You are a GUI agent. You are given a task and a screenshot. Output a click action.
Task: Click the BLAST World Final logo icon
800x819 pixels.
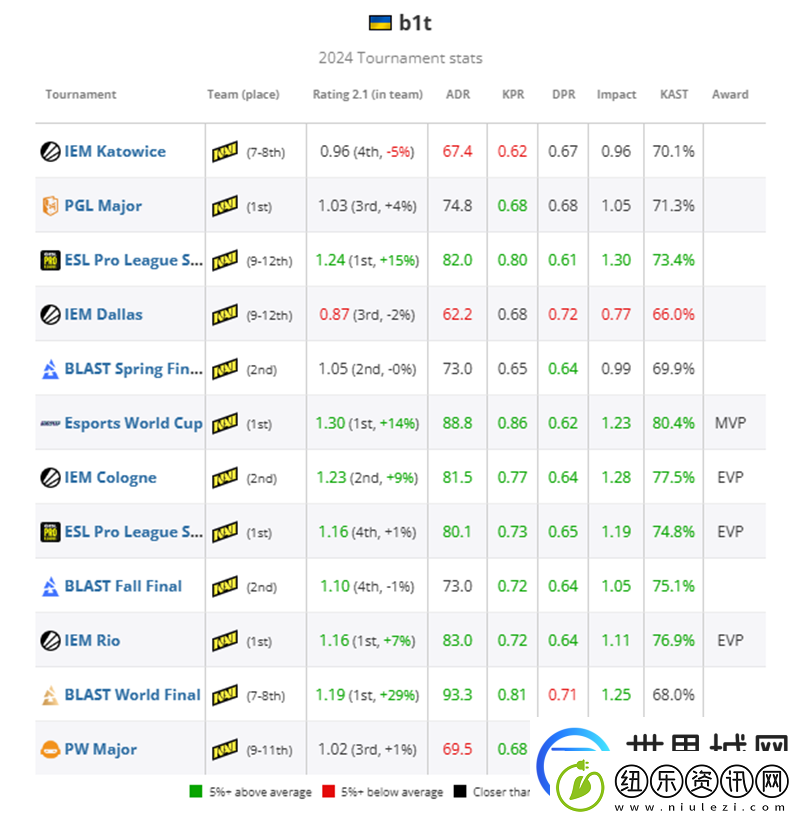click(50, 695)
